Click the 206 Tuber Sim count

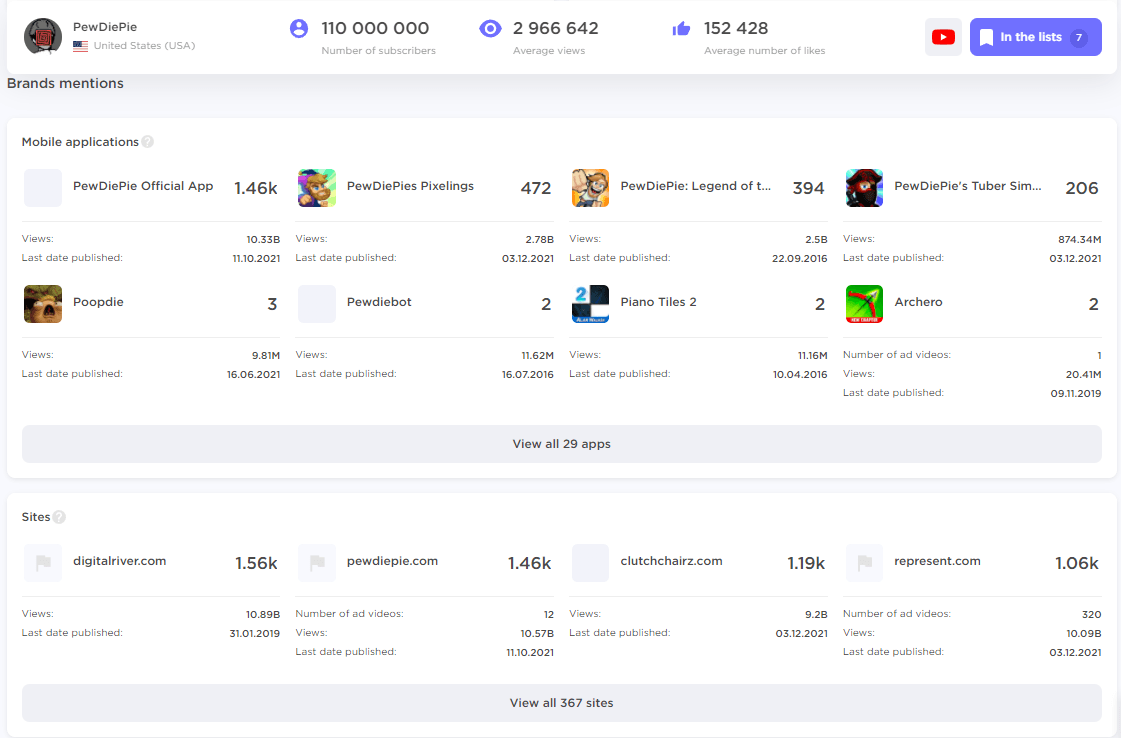pos(1082,188)
